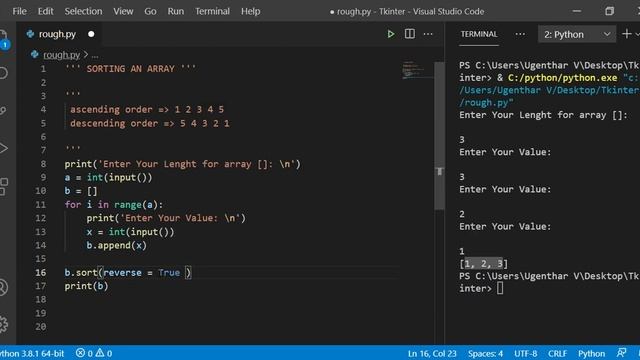
Task: Click the editor vertical scrollbar
Action: pos(439,136)
